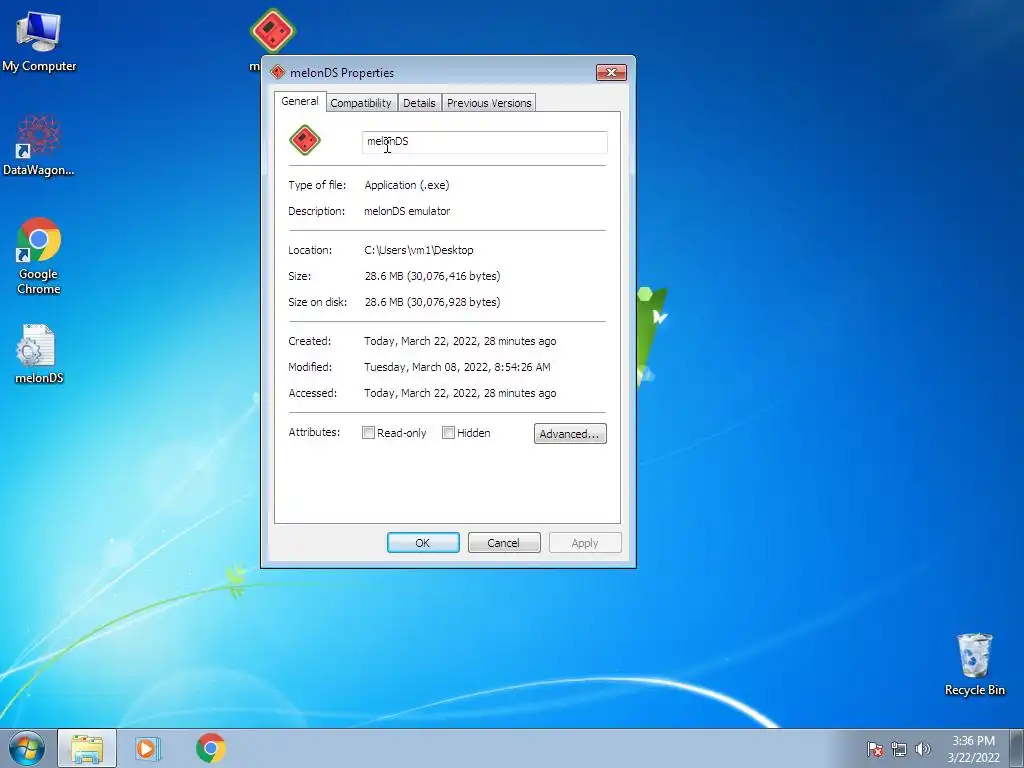
Task: Click the melonDS icon in the Properties title bar
Action: click(278, 72)
